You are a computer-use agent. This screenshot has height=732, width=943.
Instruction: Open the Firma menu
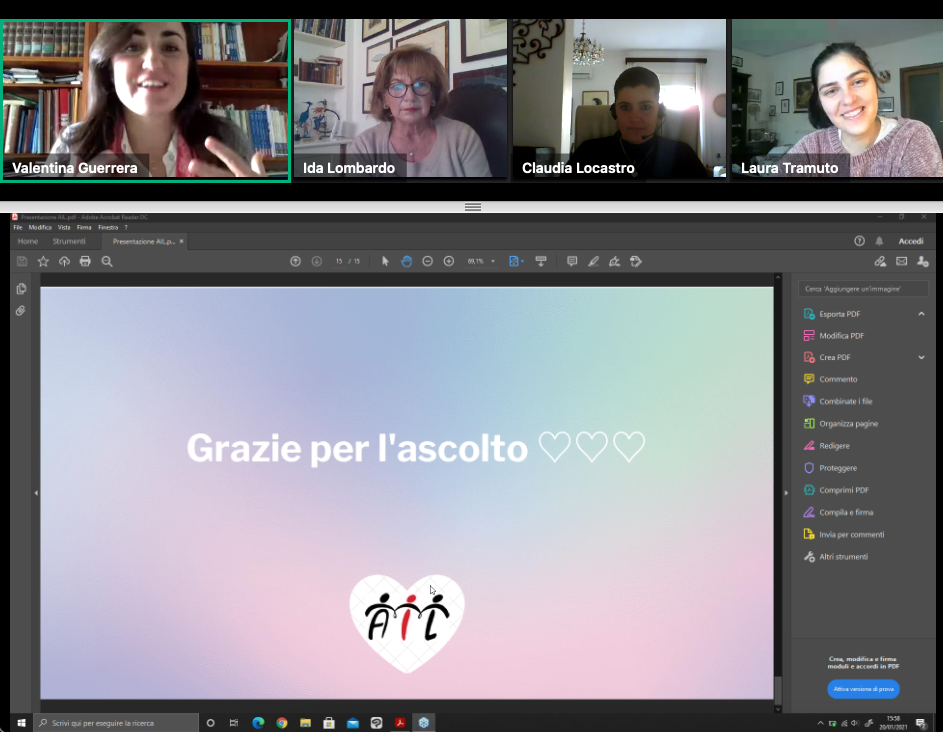coord(84,227)
